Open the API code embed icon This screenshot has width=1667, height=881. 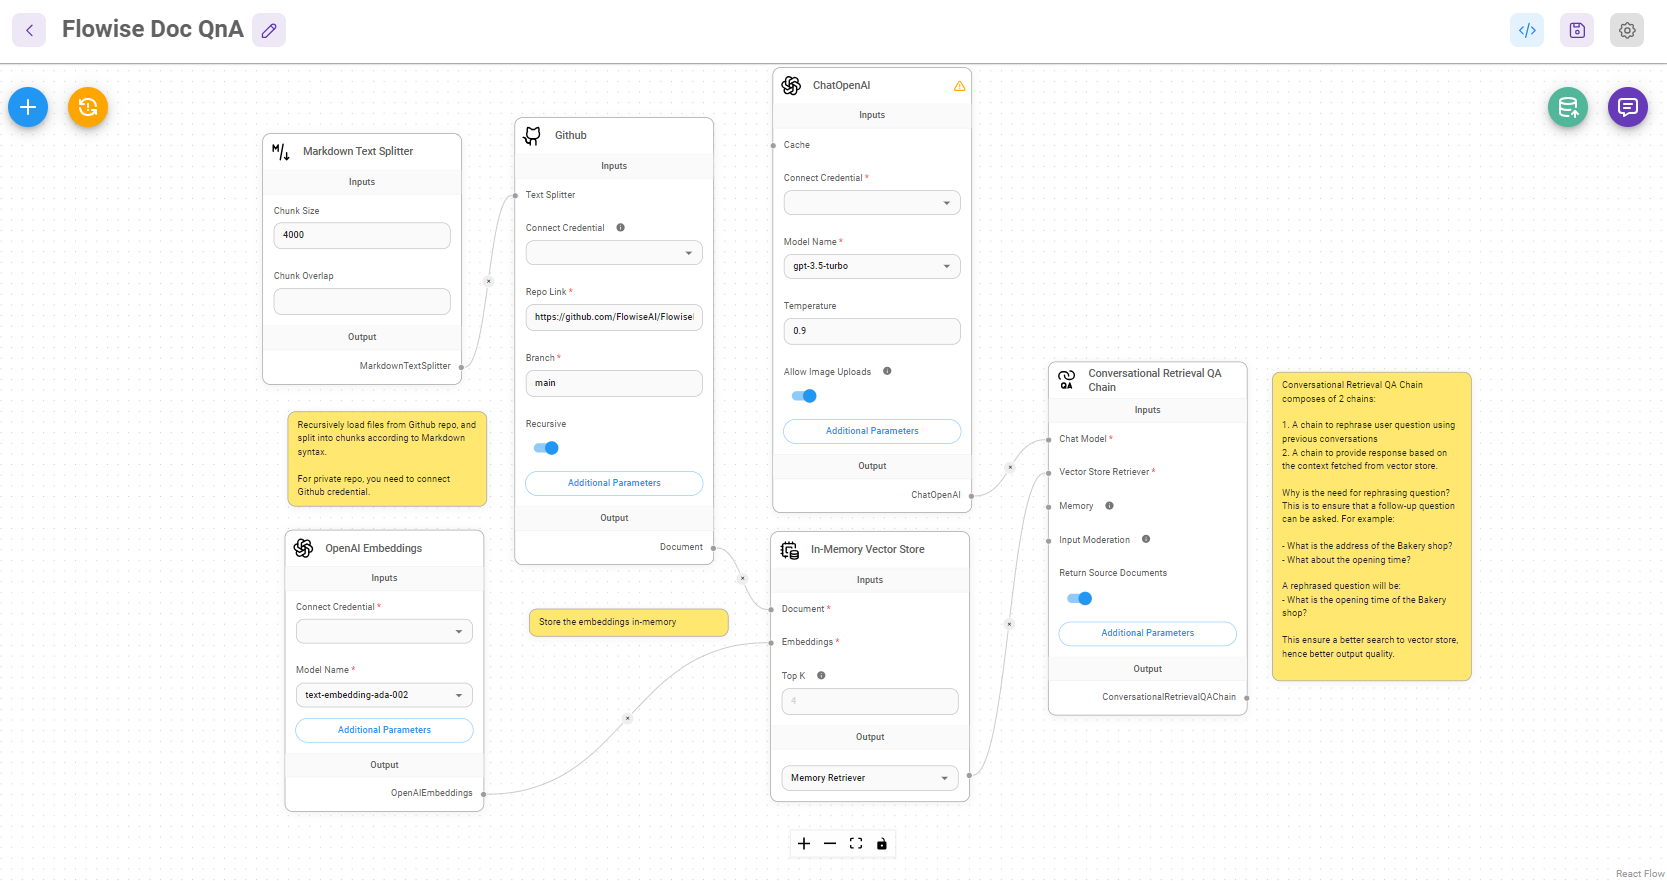coord(1527,30)
